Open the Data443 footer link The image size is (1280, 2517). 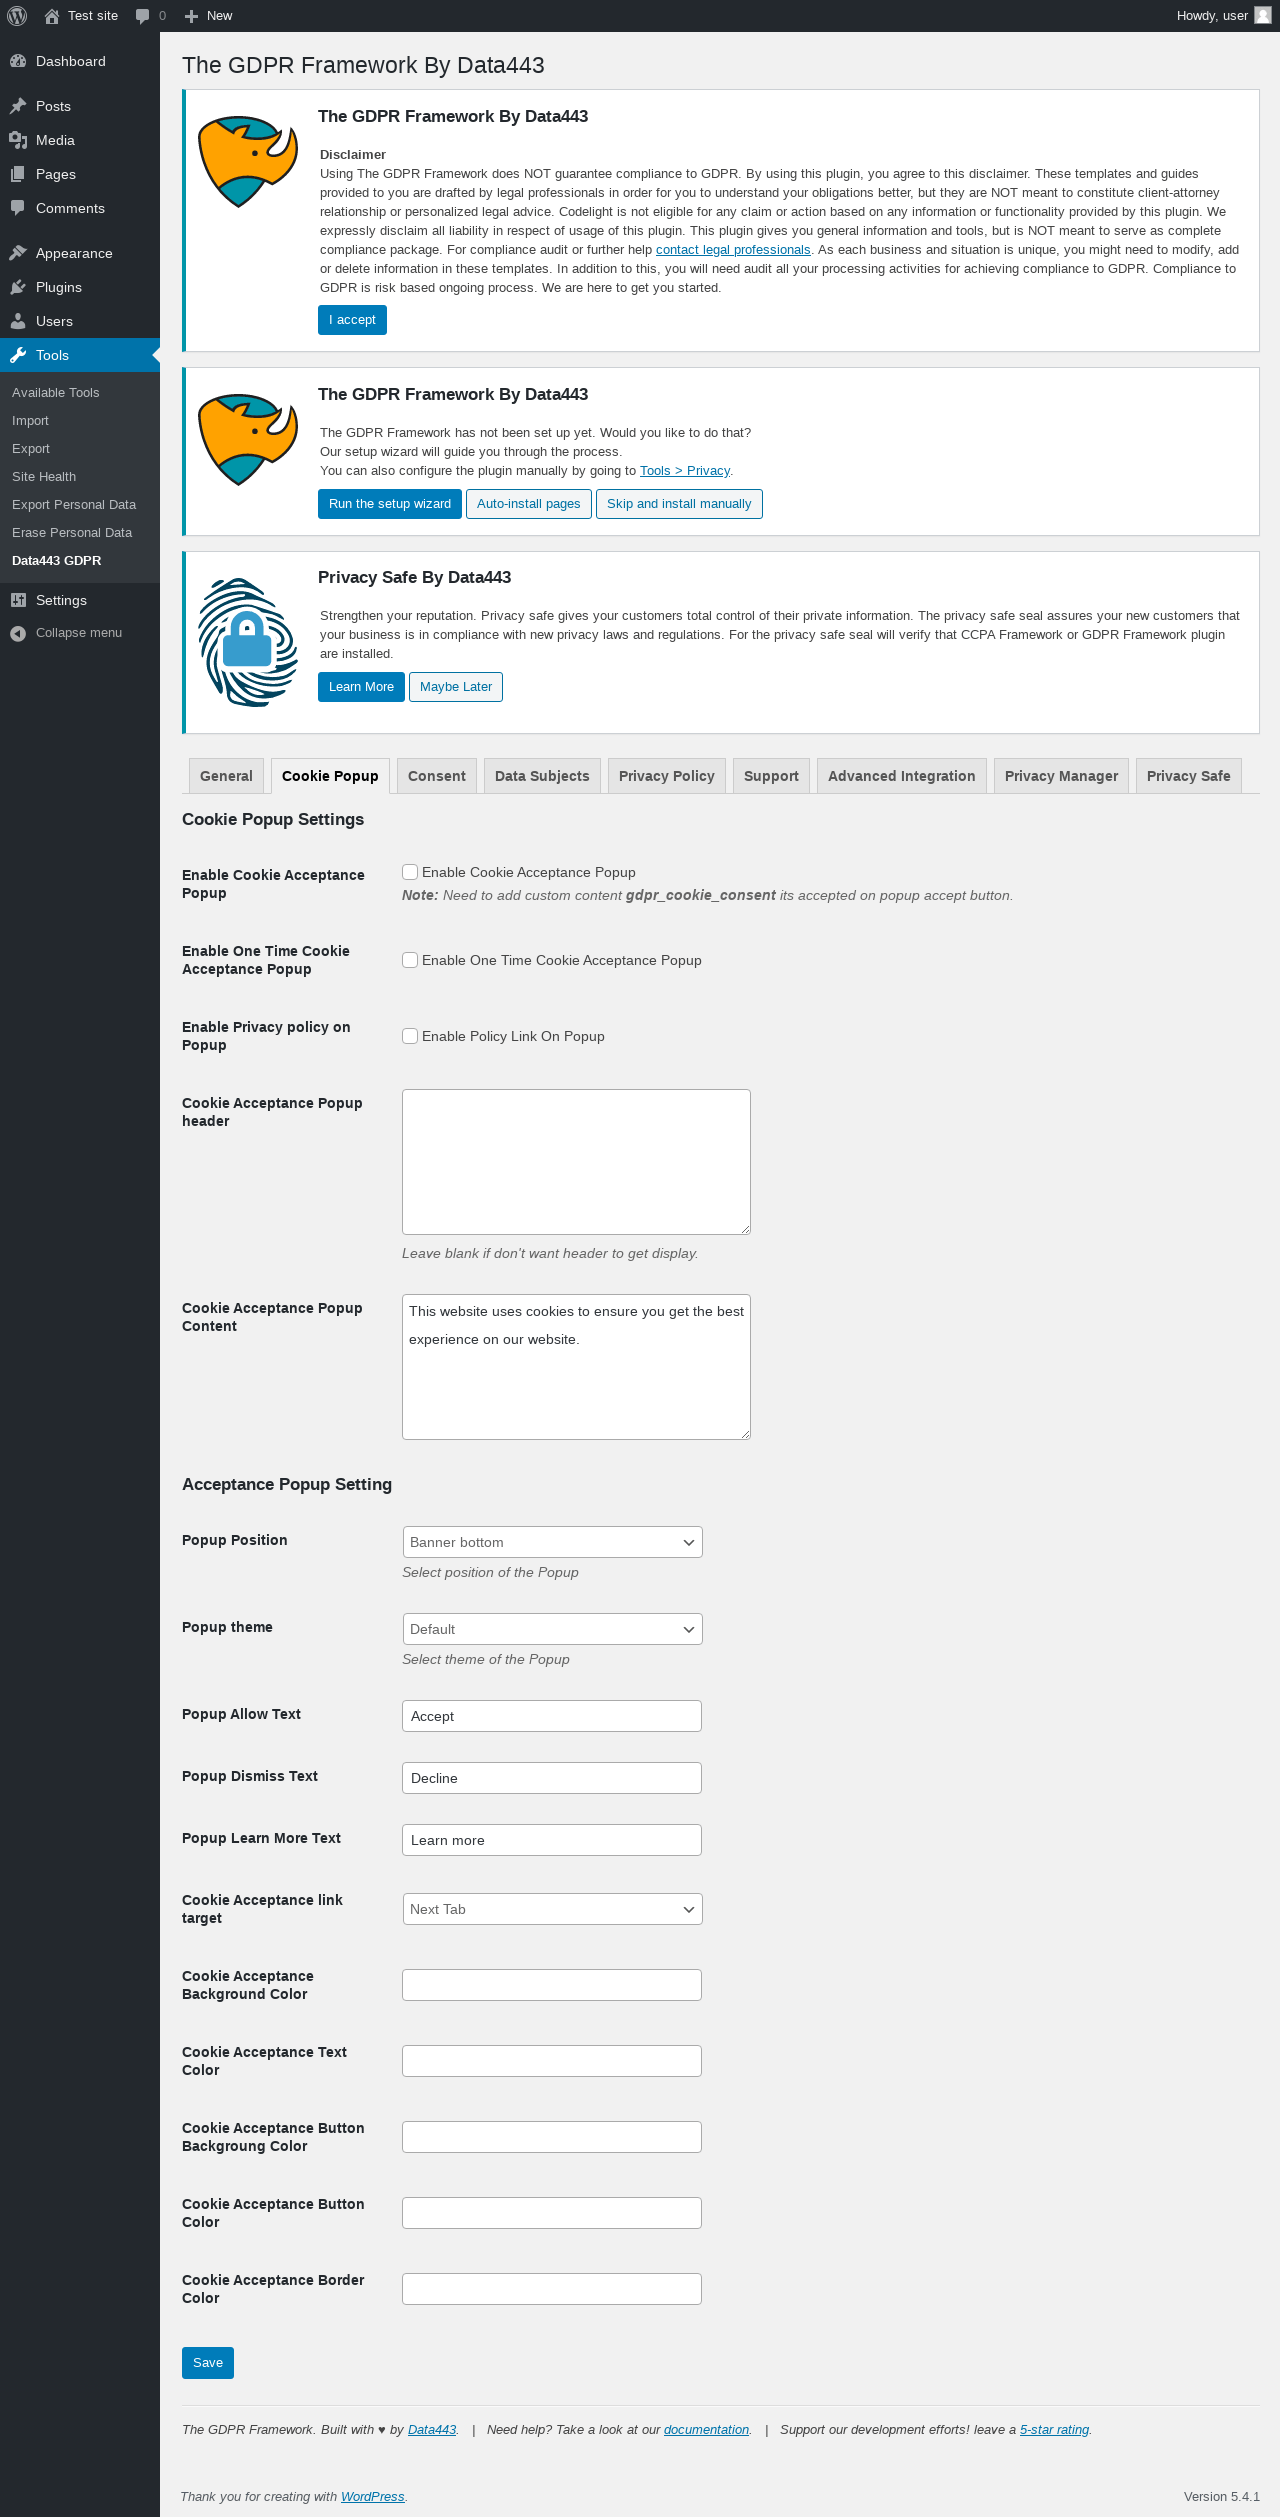[432, 2430]
